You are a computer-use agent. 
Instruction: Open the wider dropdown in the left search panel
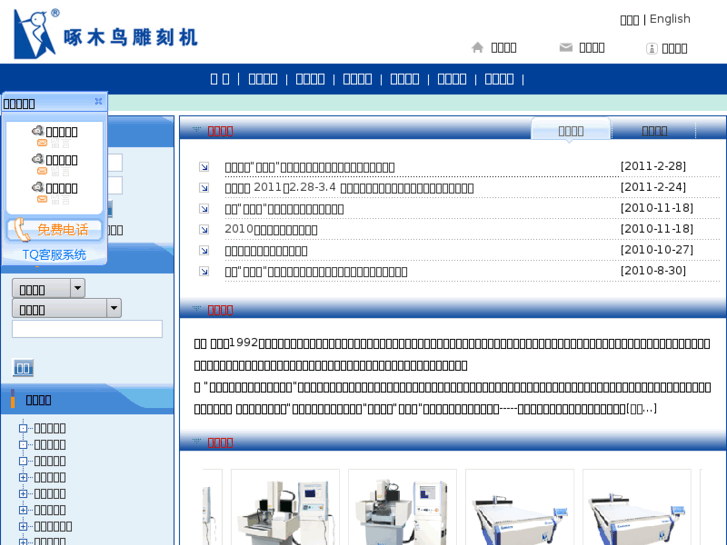tap(67, 308)
